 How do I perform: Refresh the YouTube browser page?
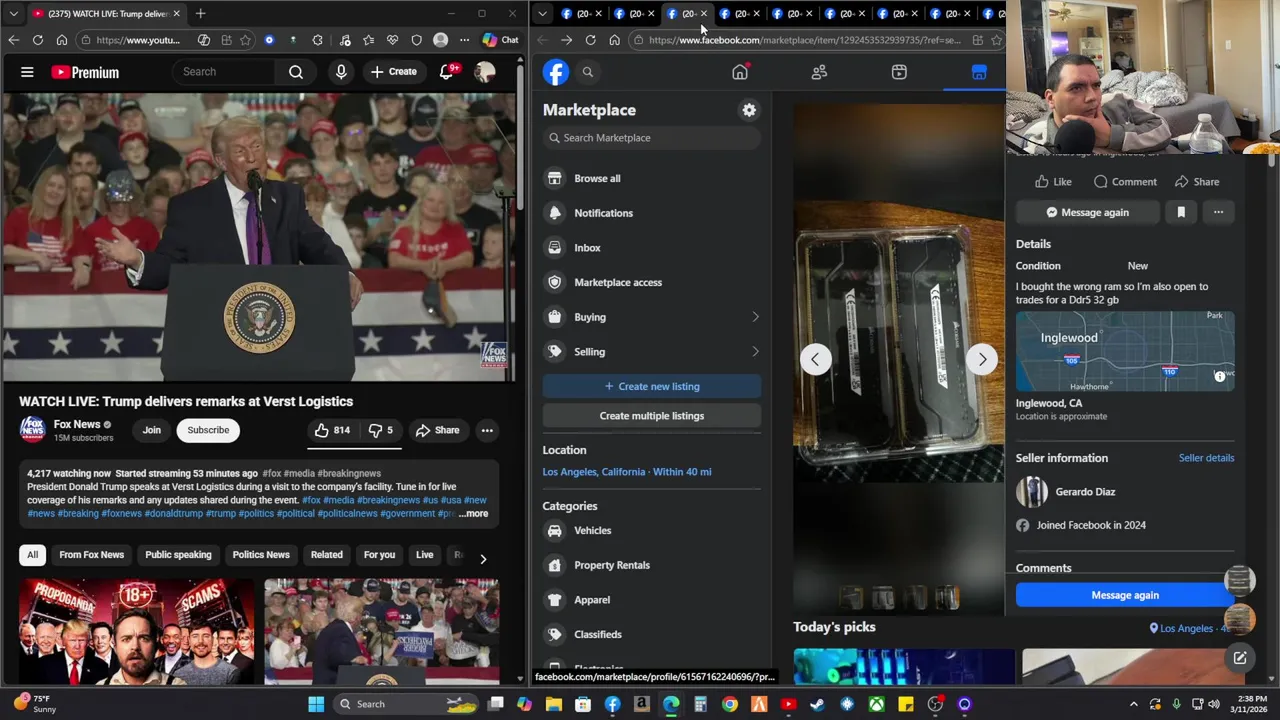click(x=38, y=40)
